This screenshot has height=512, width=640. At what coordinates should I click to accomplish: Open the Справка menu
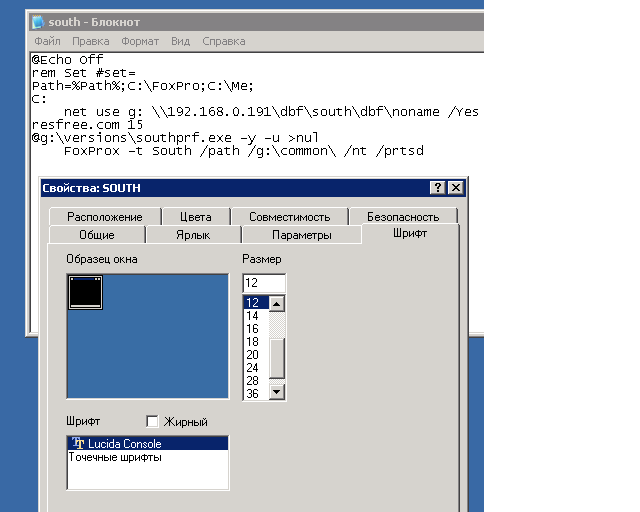pyautogui.click(x=223, y=42)
